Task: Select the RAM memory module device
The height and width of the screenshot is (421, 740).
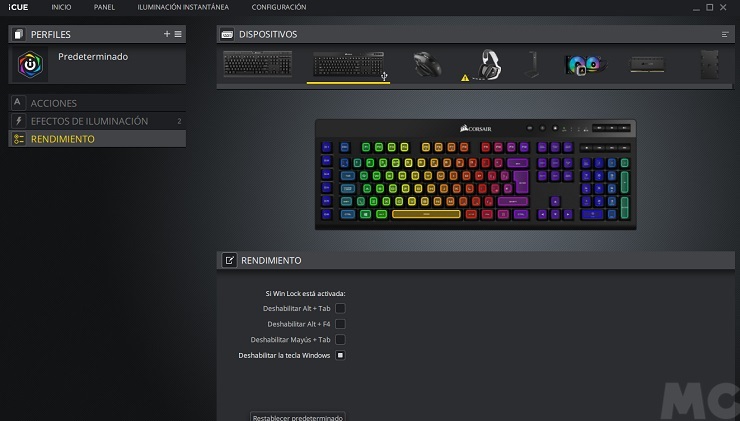Action: [x=647, y=65]
